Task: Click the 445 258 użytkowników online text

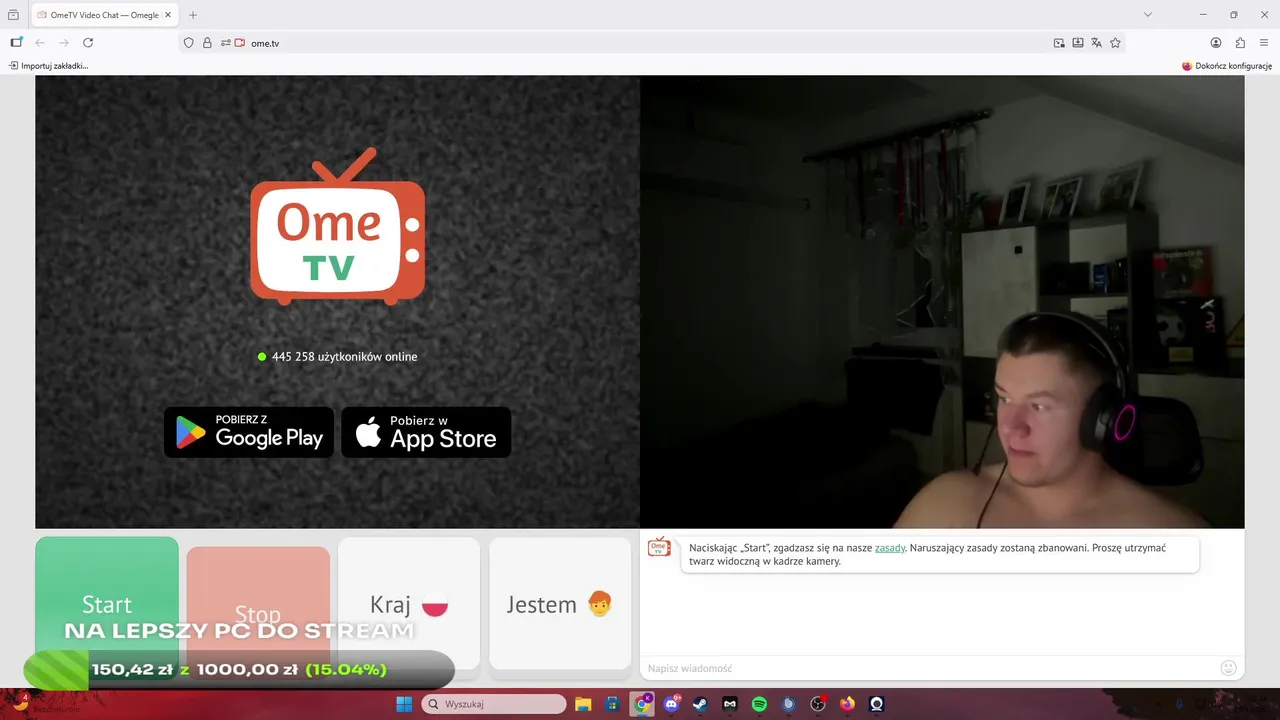Action: 344,357
